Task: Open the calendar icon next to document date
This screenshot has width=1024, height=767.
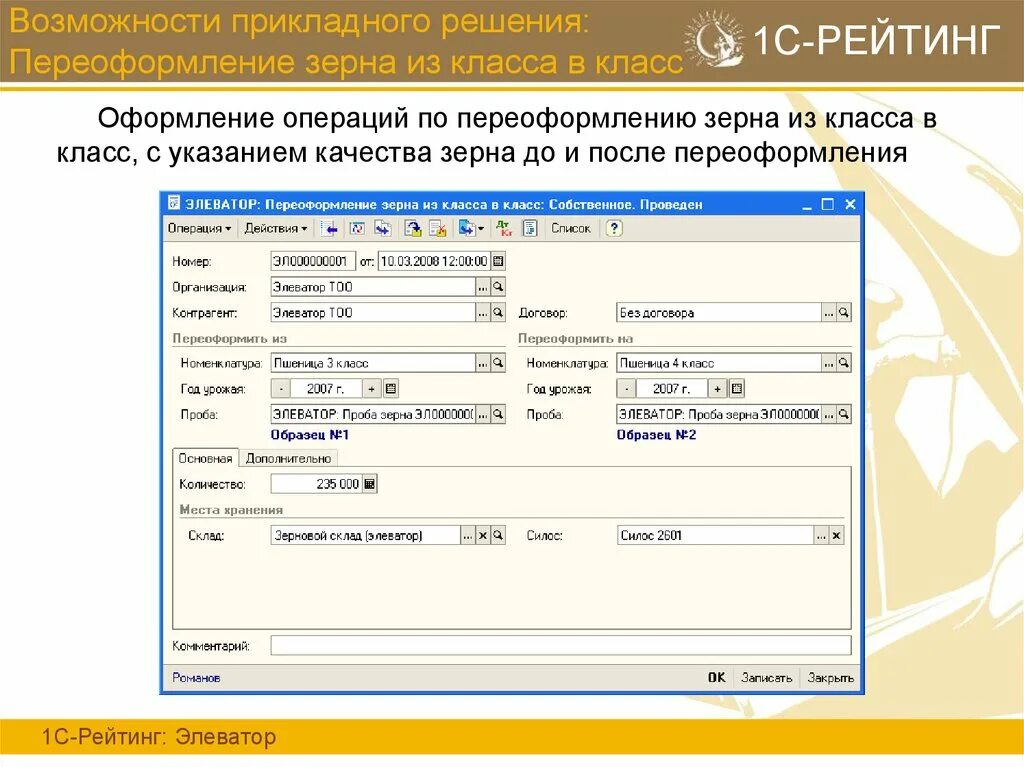Action: click(x=498, y=261)
